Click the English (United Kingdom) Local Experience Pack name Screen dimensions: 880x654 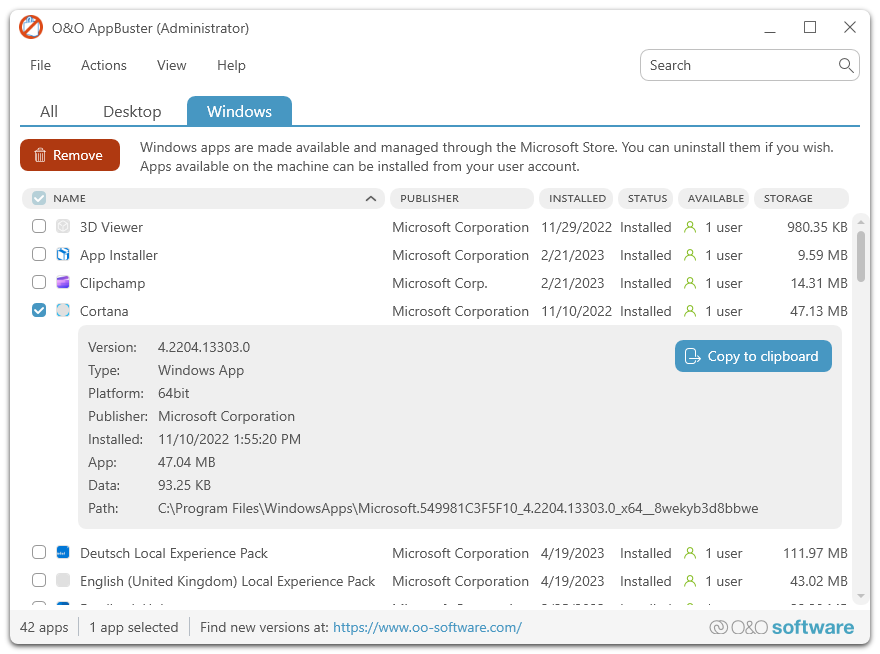coord(227,581)
